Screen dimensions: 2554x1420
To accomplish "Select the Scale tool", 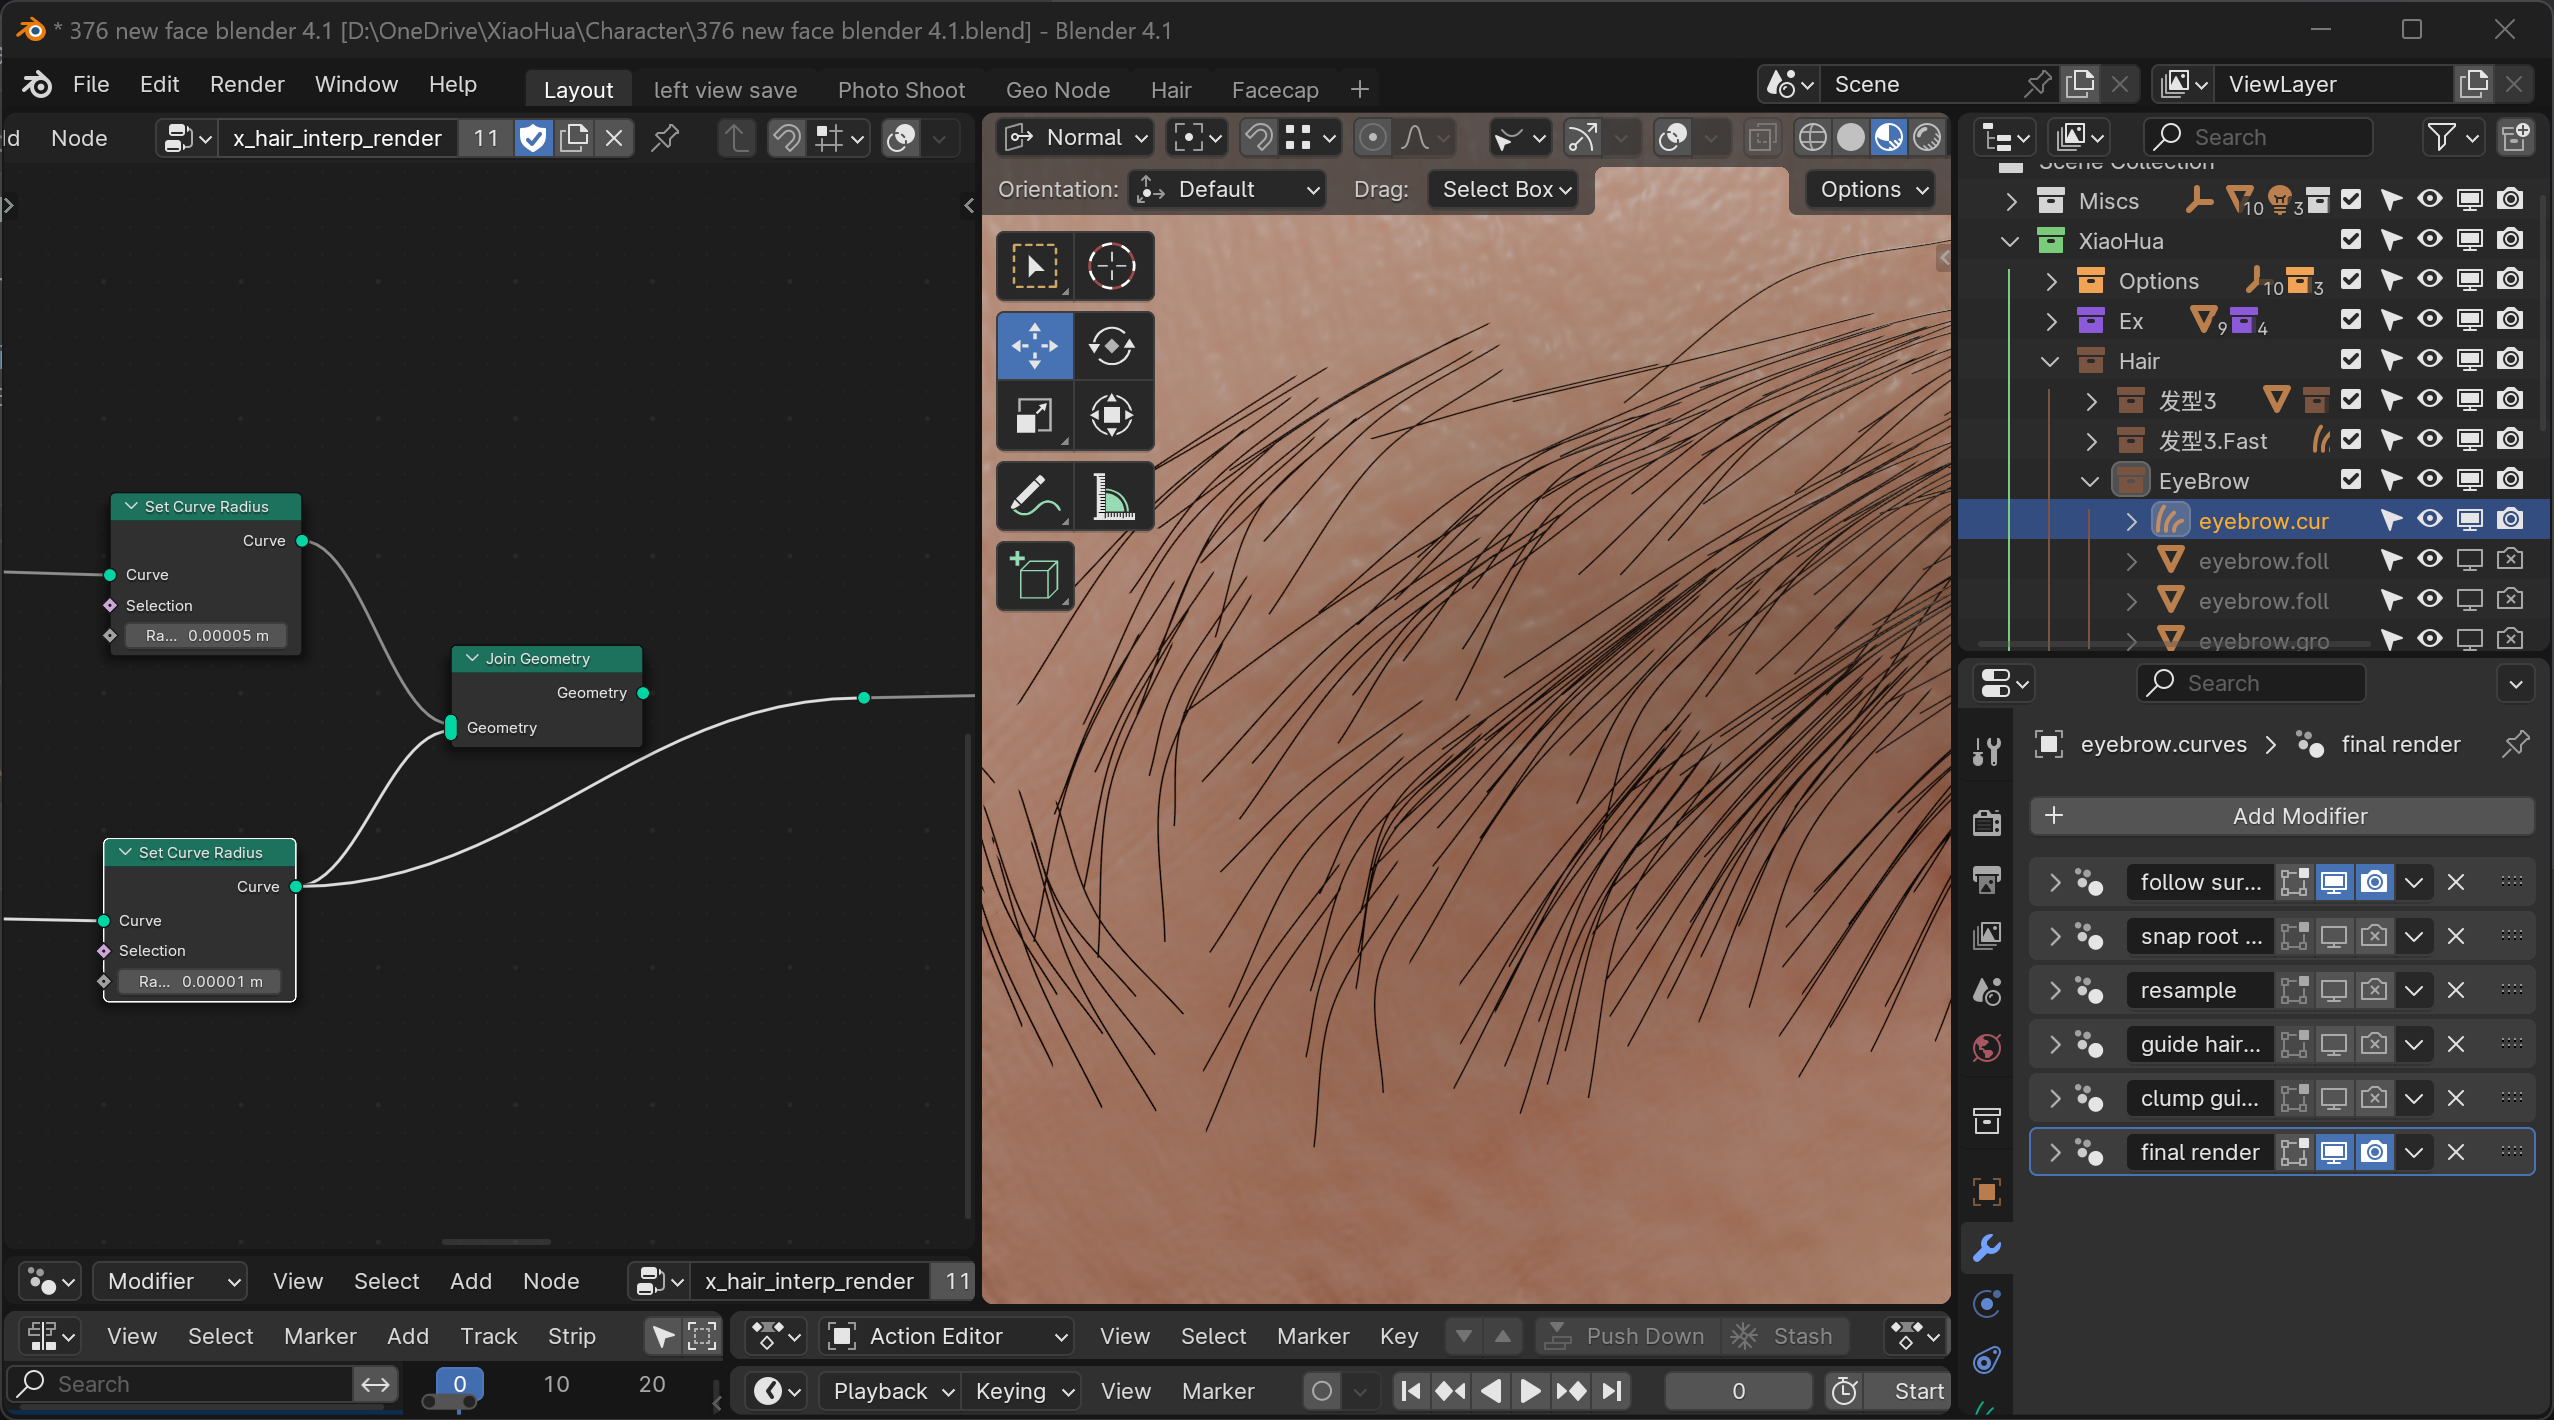I will coord(1035,415).
